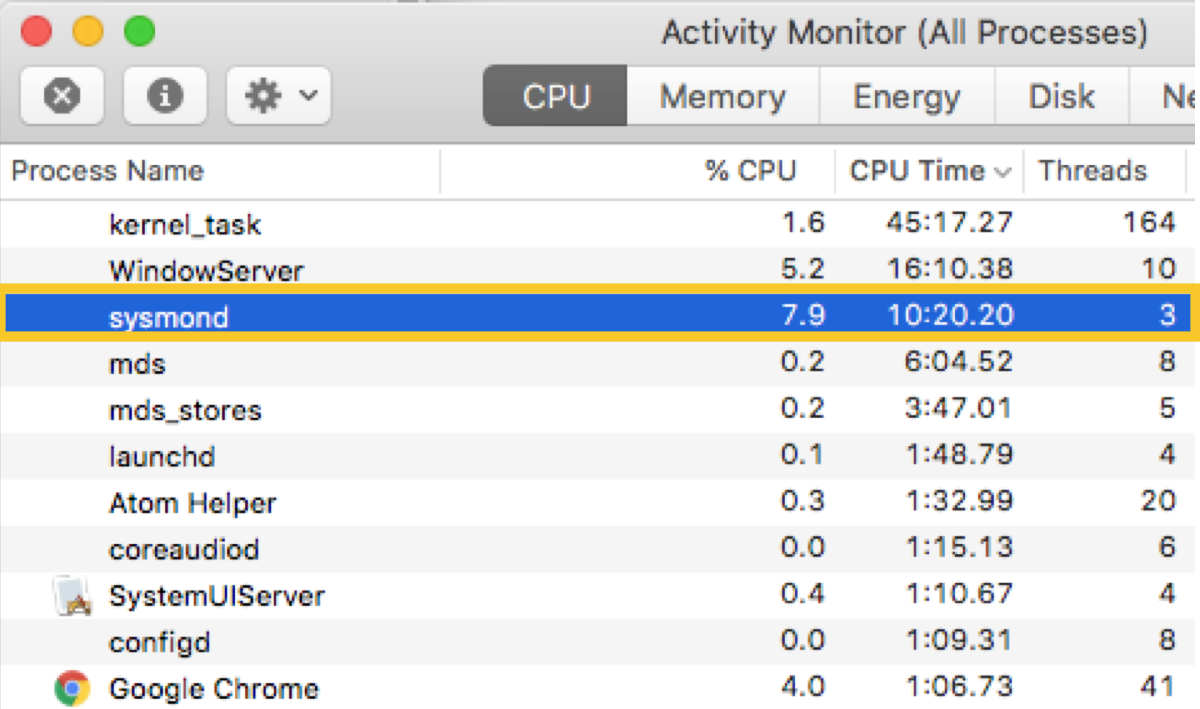Screen dimensions: 1200x709
Task: Click CPU time value 6:04.52
Action: click(x=957, y=363)
